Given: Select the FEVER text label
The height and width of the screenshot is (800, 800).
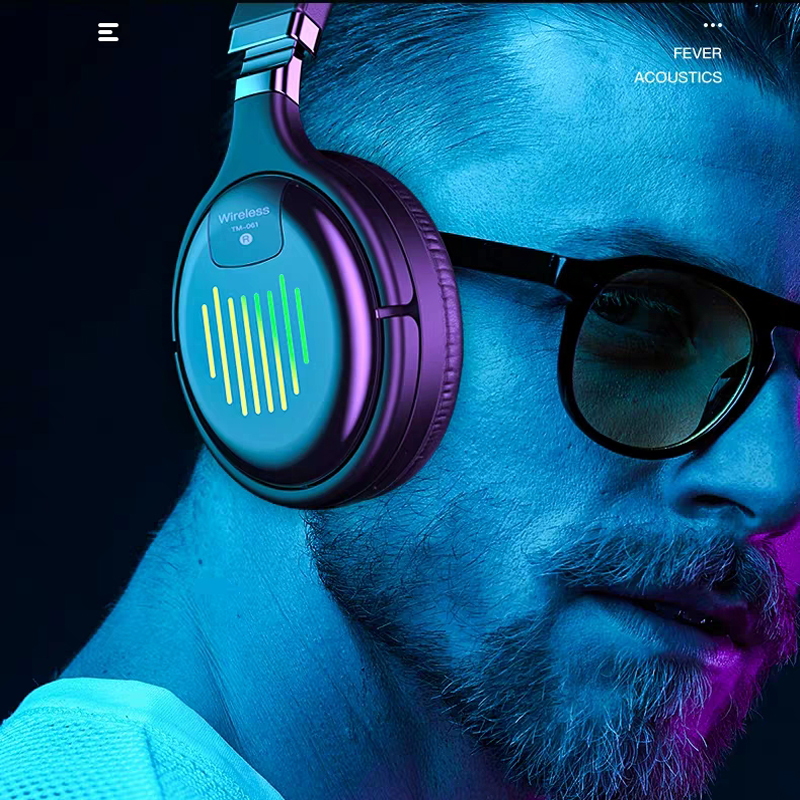Looking at the screenshot, I should click(x=697, y=53).
